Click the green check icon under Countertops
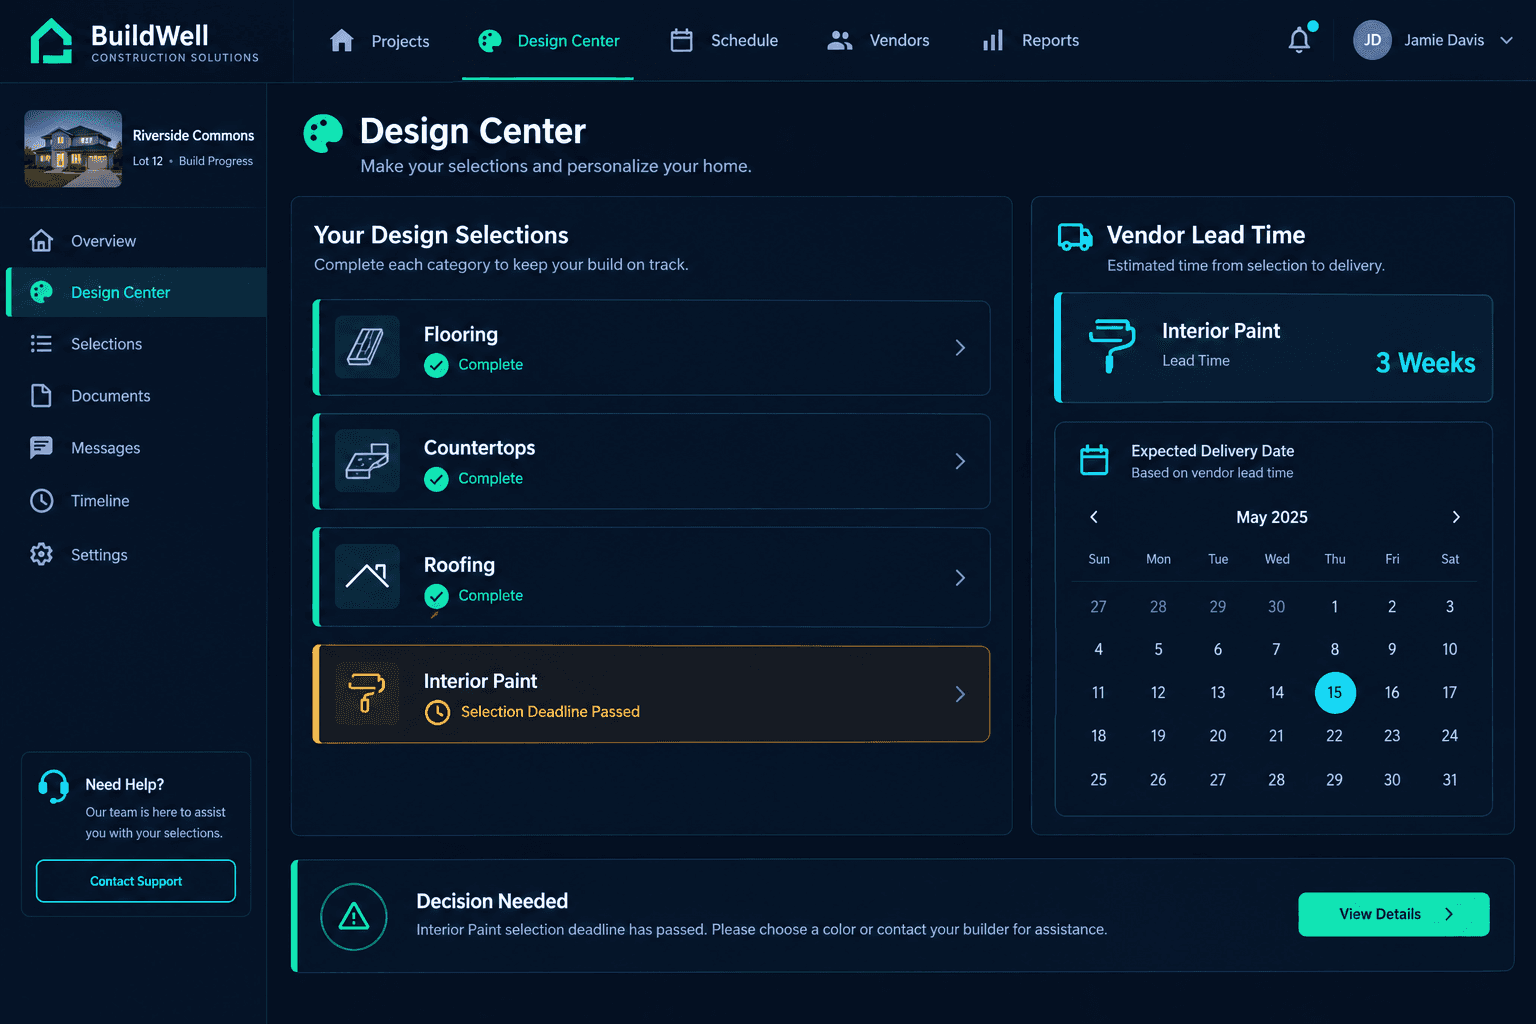Screen dimensions: 1536x1024 click(x=436, y=479)
